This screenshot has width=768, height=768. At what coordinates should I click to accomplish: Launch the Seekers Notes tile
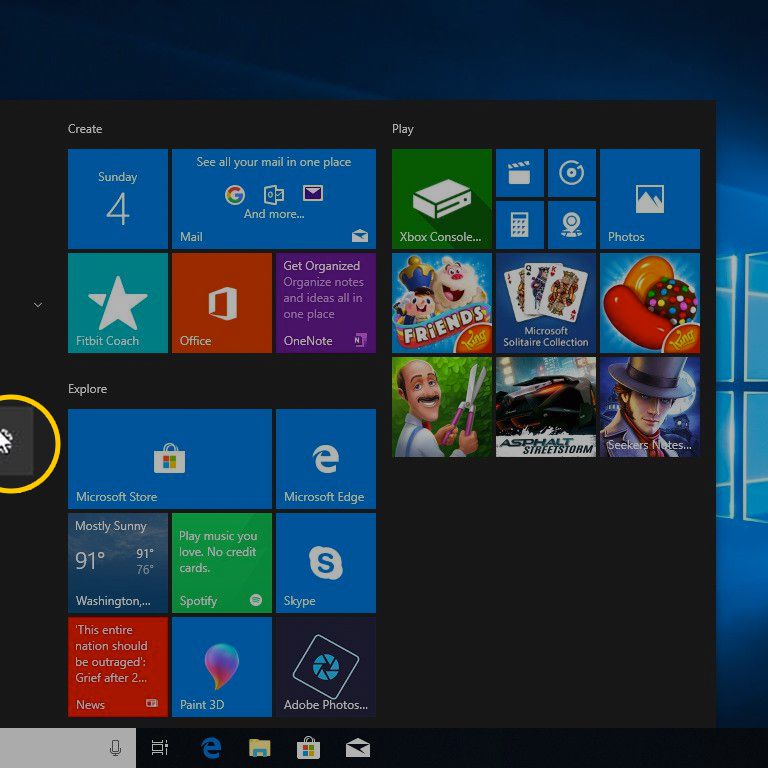[x=649, y=407]
